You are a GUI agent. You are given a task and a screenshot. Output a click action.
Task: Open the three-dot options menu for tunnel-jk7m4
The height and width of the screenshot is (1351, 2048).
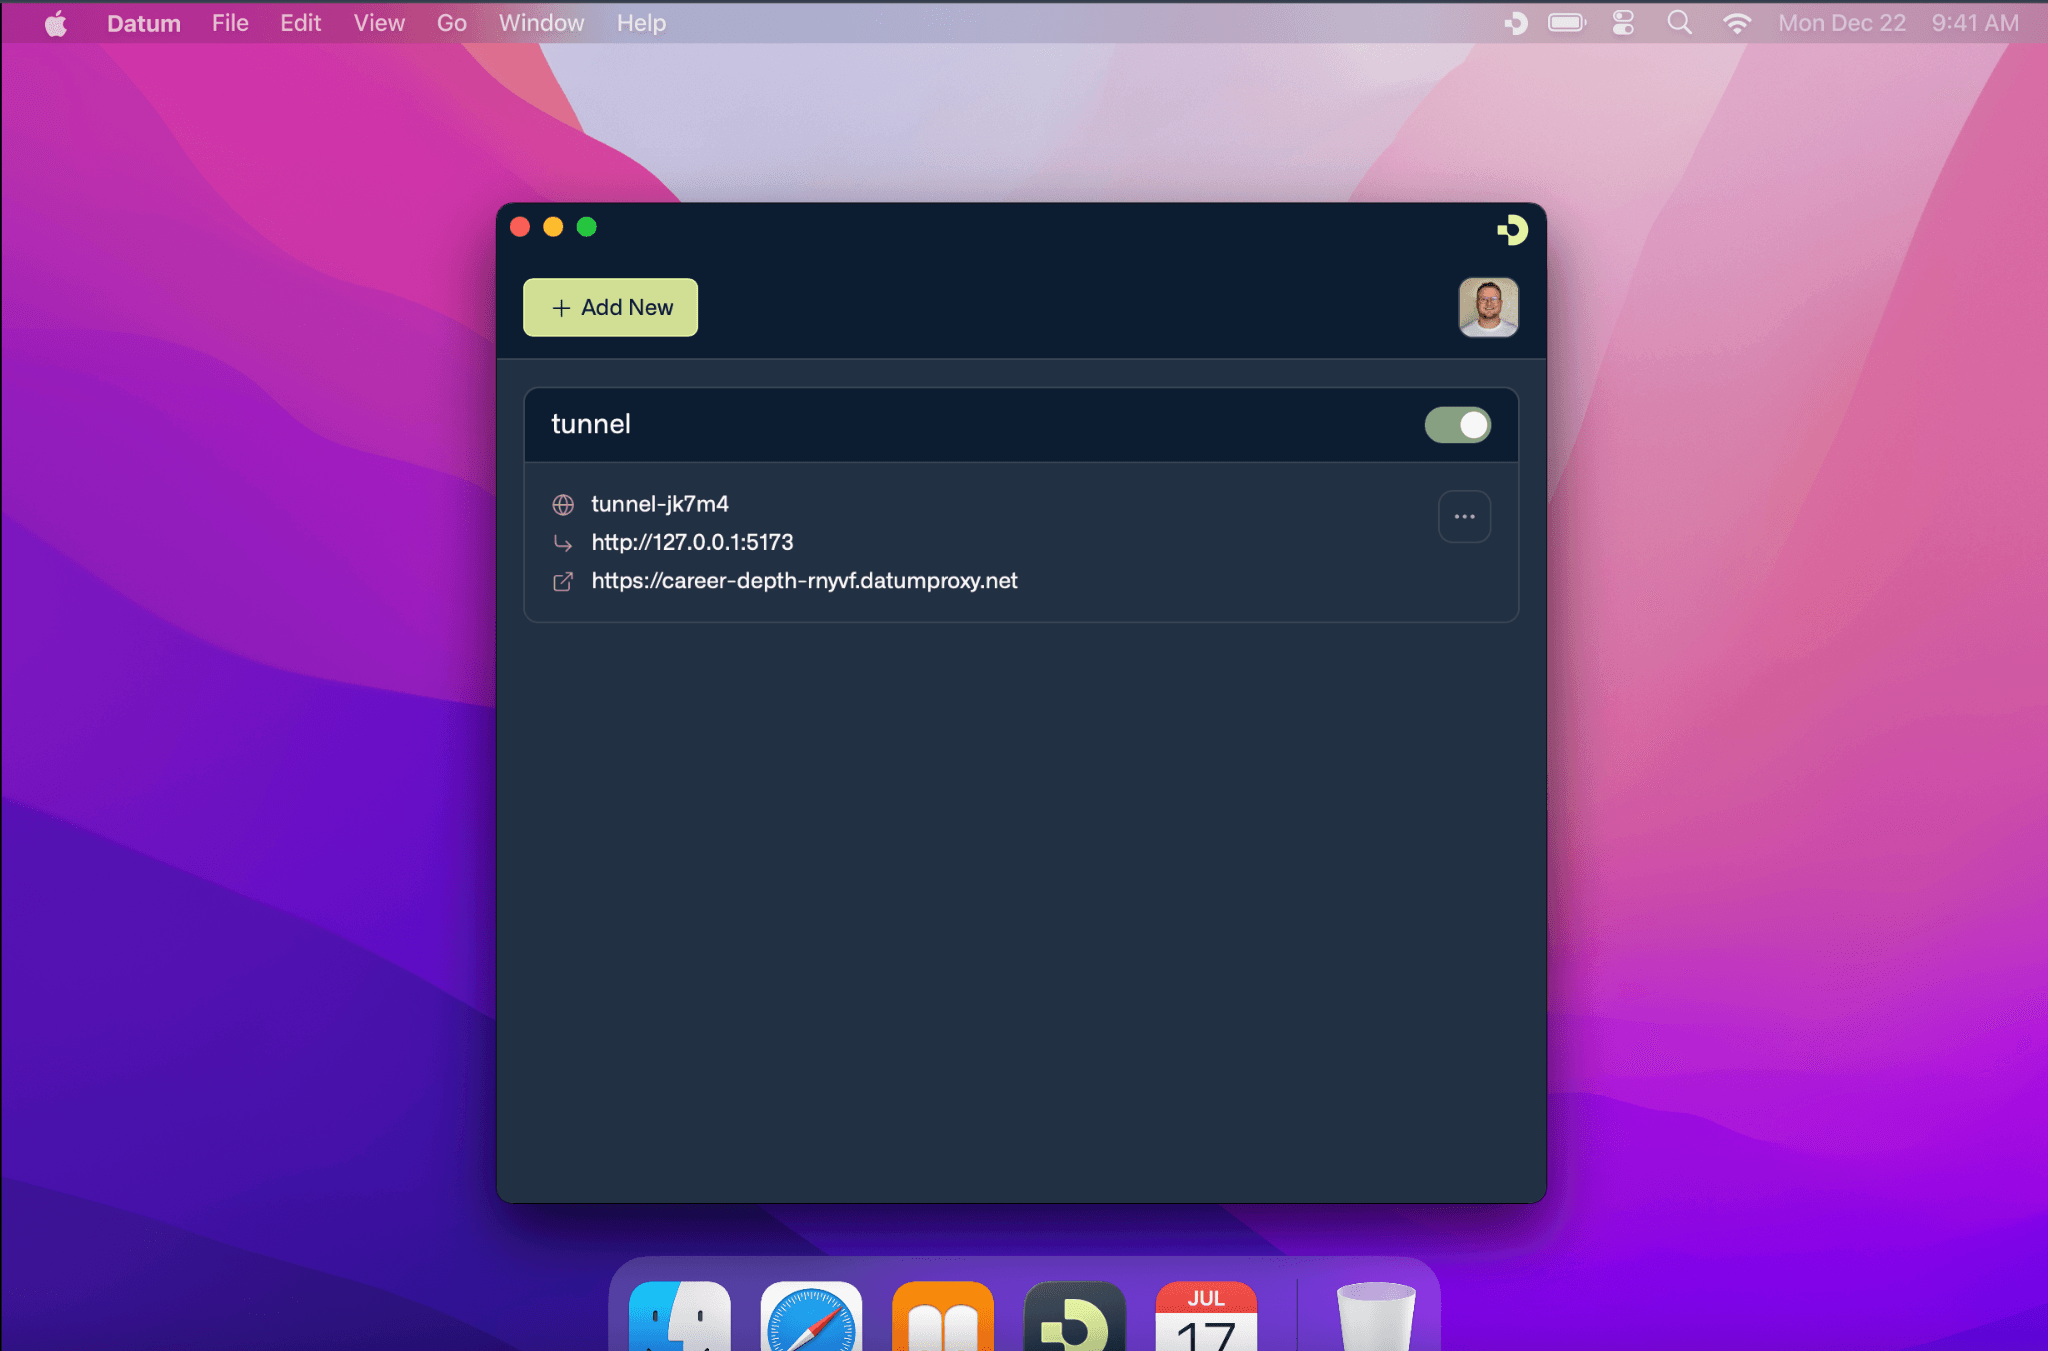click(x=1464, y=516)
